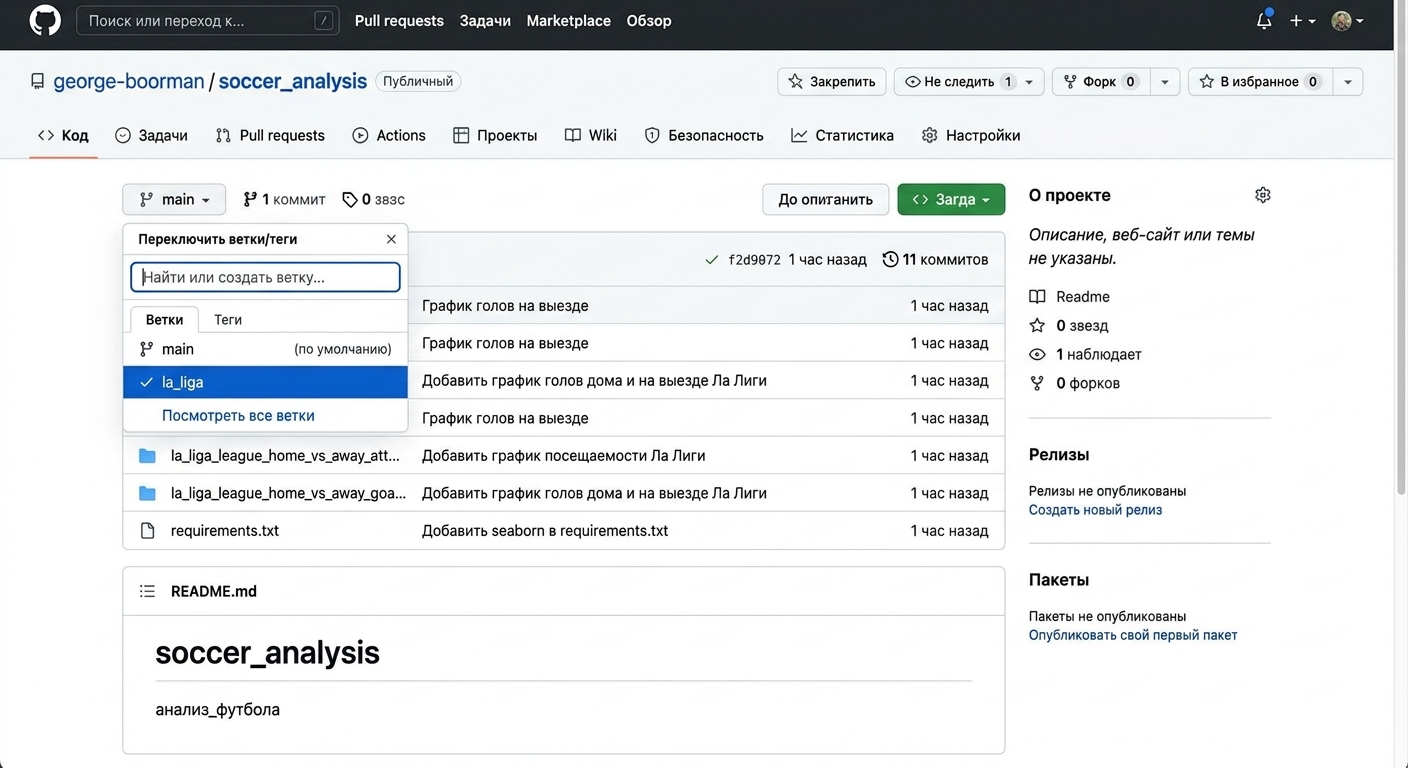This screenshot has height=768, width=1408.
Task: Click folder icon of la_liga_league_home_vs_away_goa row
Action: pyautogui.click(x=147, y=493)
